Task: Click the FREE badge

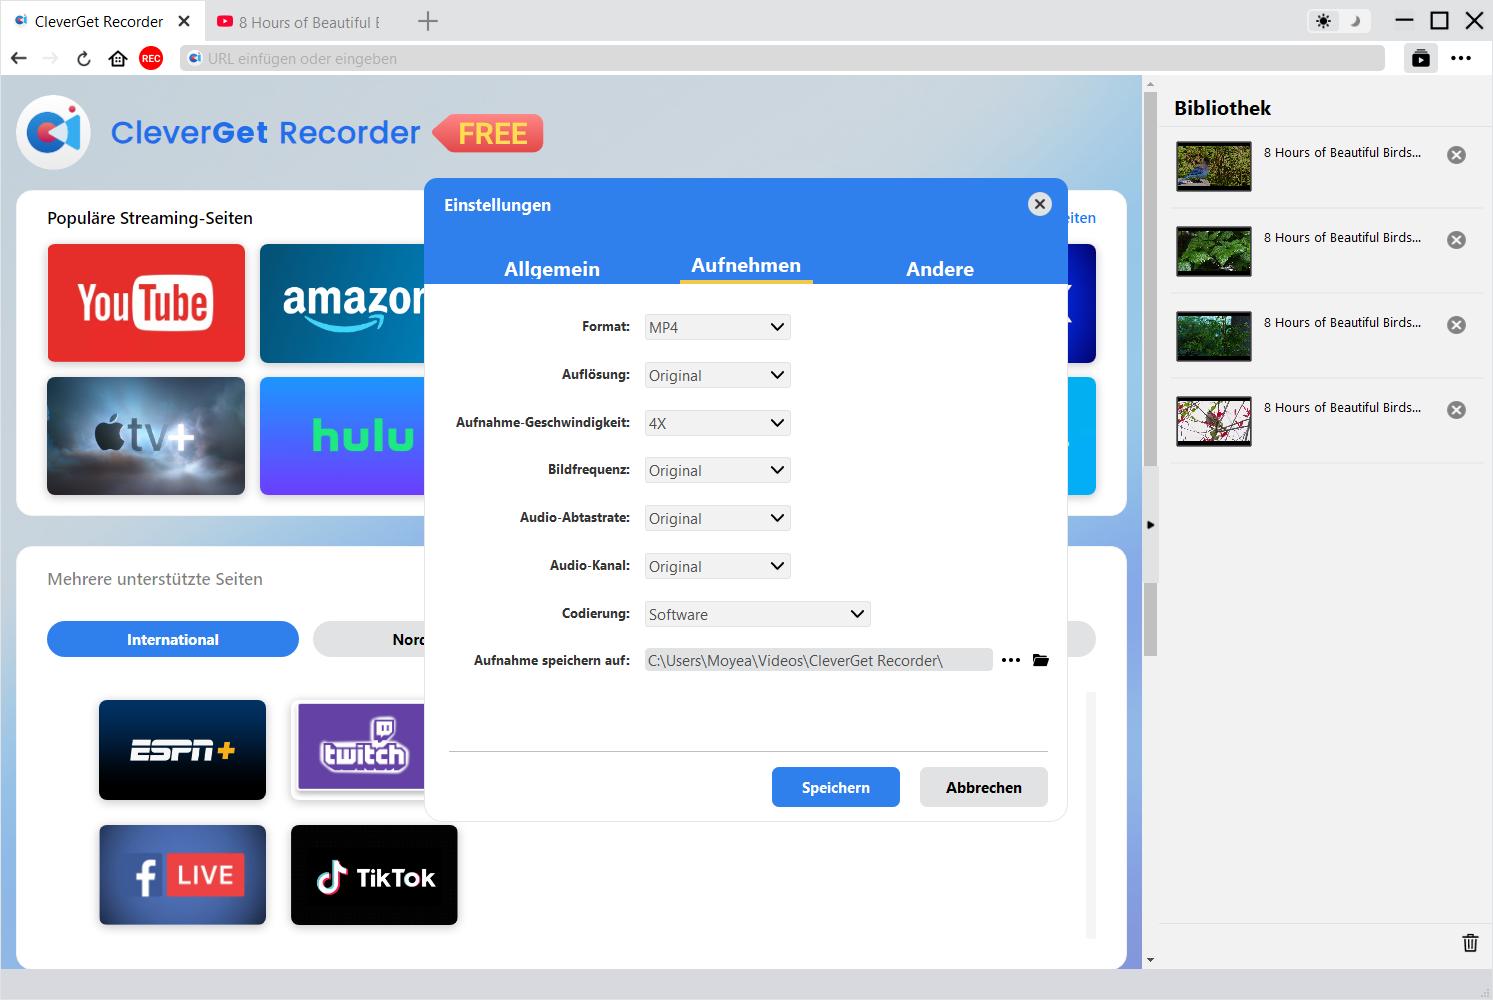Action: tap(489, 133)
